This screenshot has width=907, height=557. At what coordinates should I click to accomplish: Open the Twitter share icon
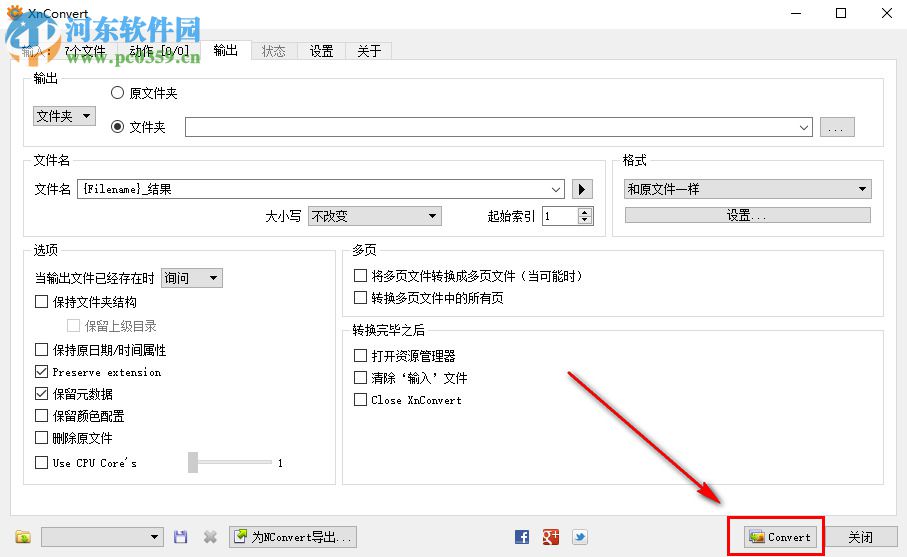(580, 537)
